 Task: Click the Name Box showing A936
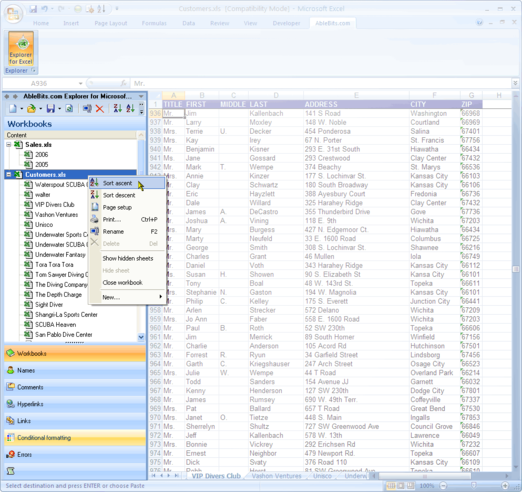tap(39, 83)
